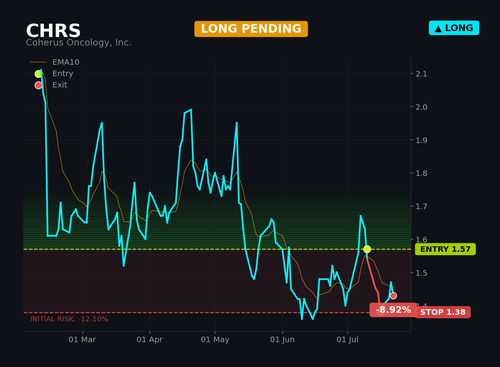Click the STOP 1.38 price label

click(443, 312)
